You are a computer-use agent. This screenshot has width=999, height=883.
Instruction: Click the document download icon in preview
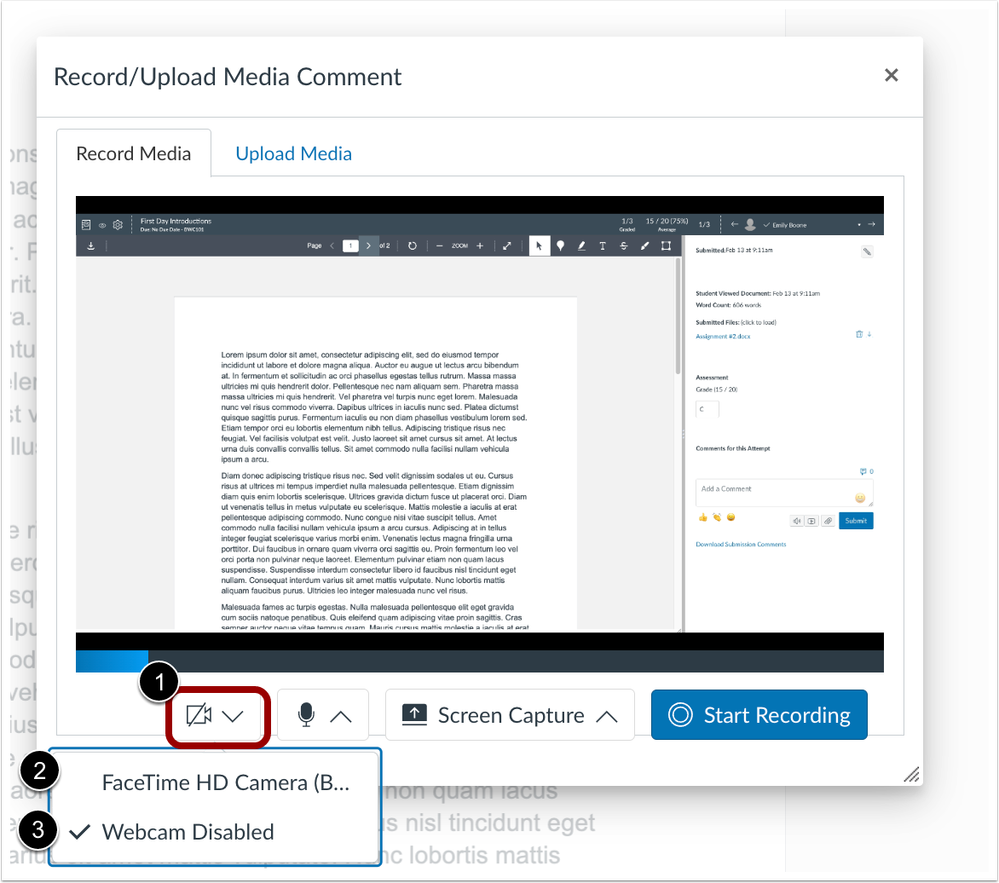(90, 246)
